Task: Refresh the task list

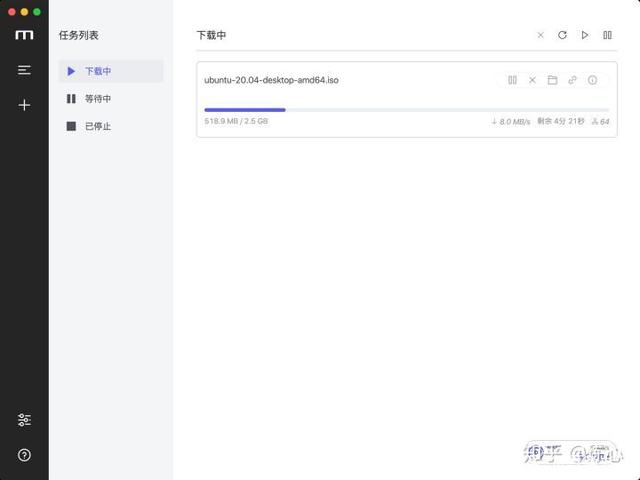Action: tap(562, 35)
